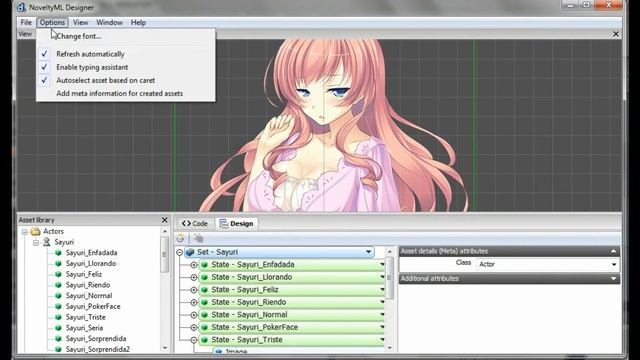Click green cube icon beside Sayuri_Enfadada in library
Image resolution: width=640 pixels, height=360 pixels.
point(58,253)
